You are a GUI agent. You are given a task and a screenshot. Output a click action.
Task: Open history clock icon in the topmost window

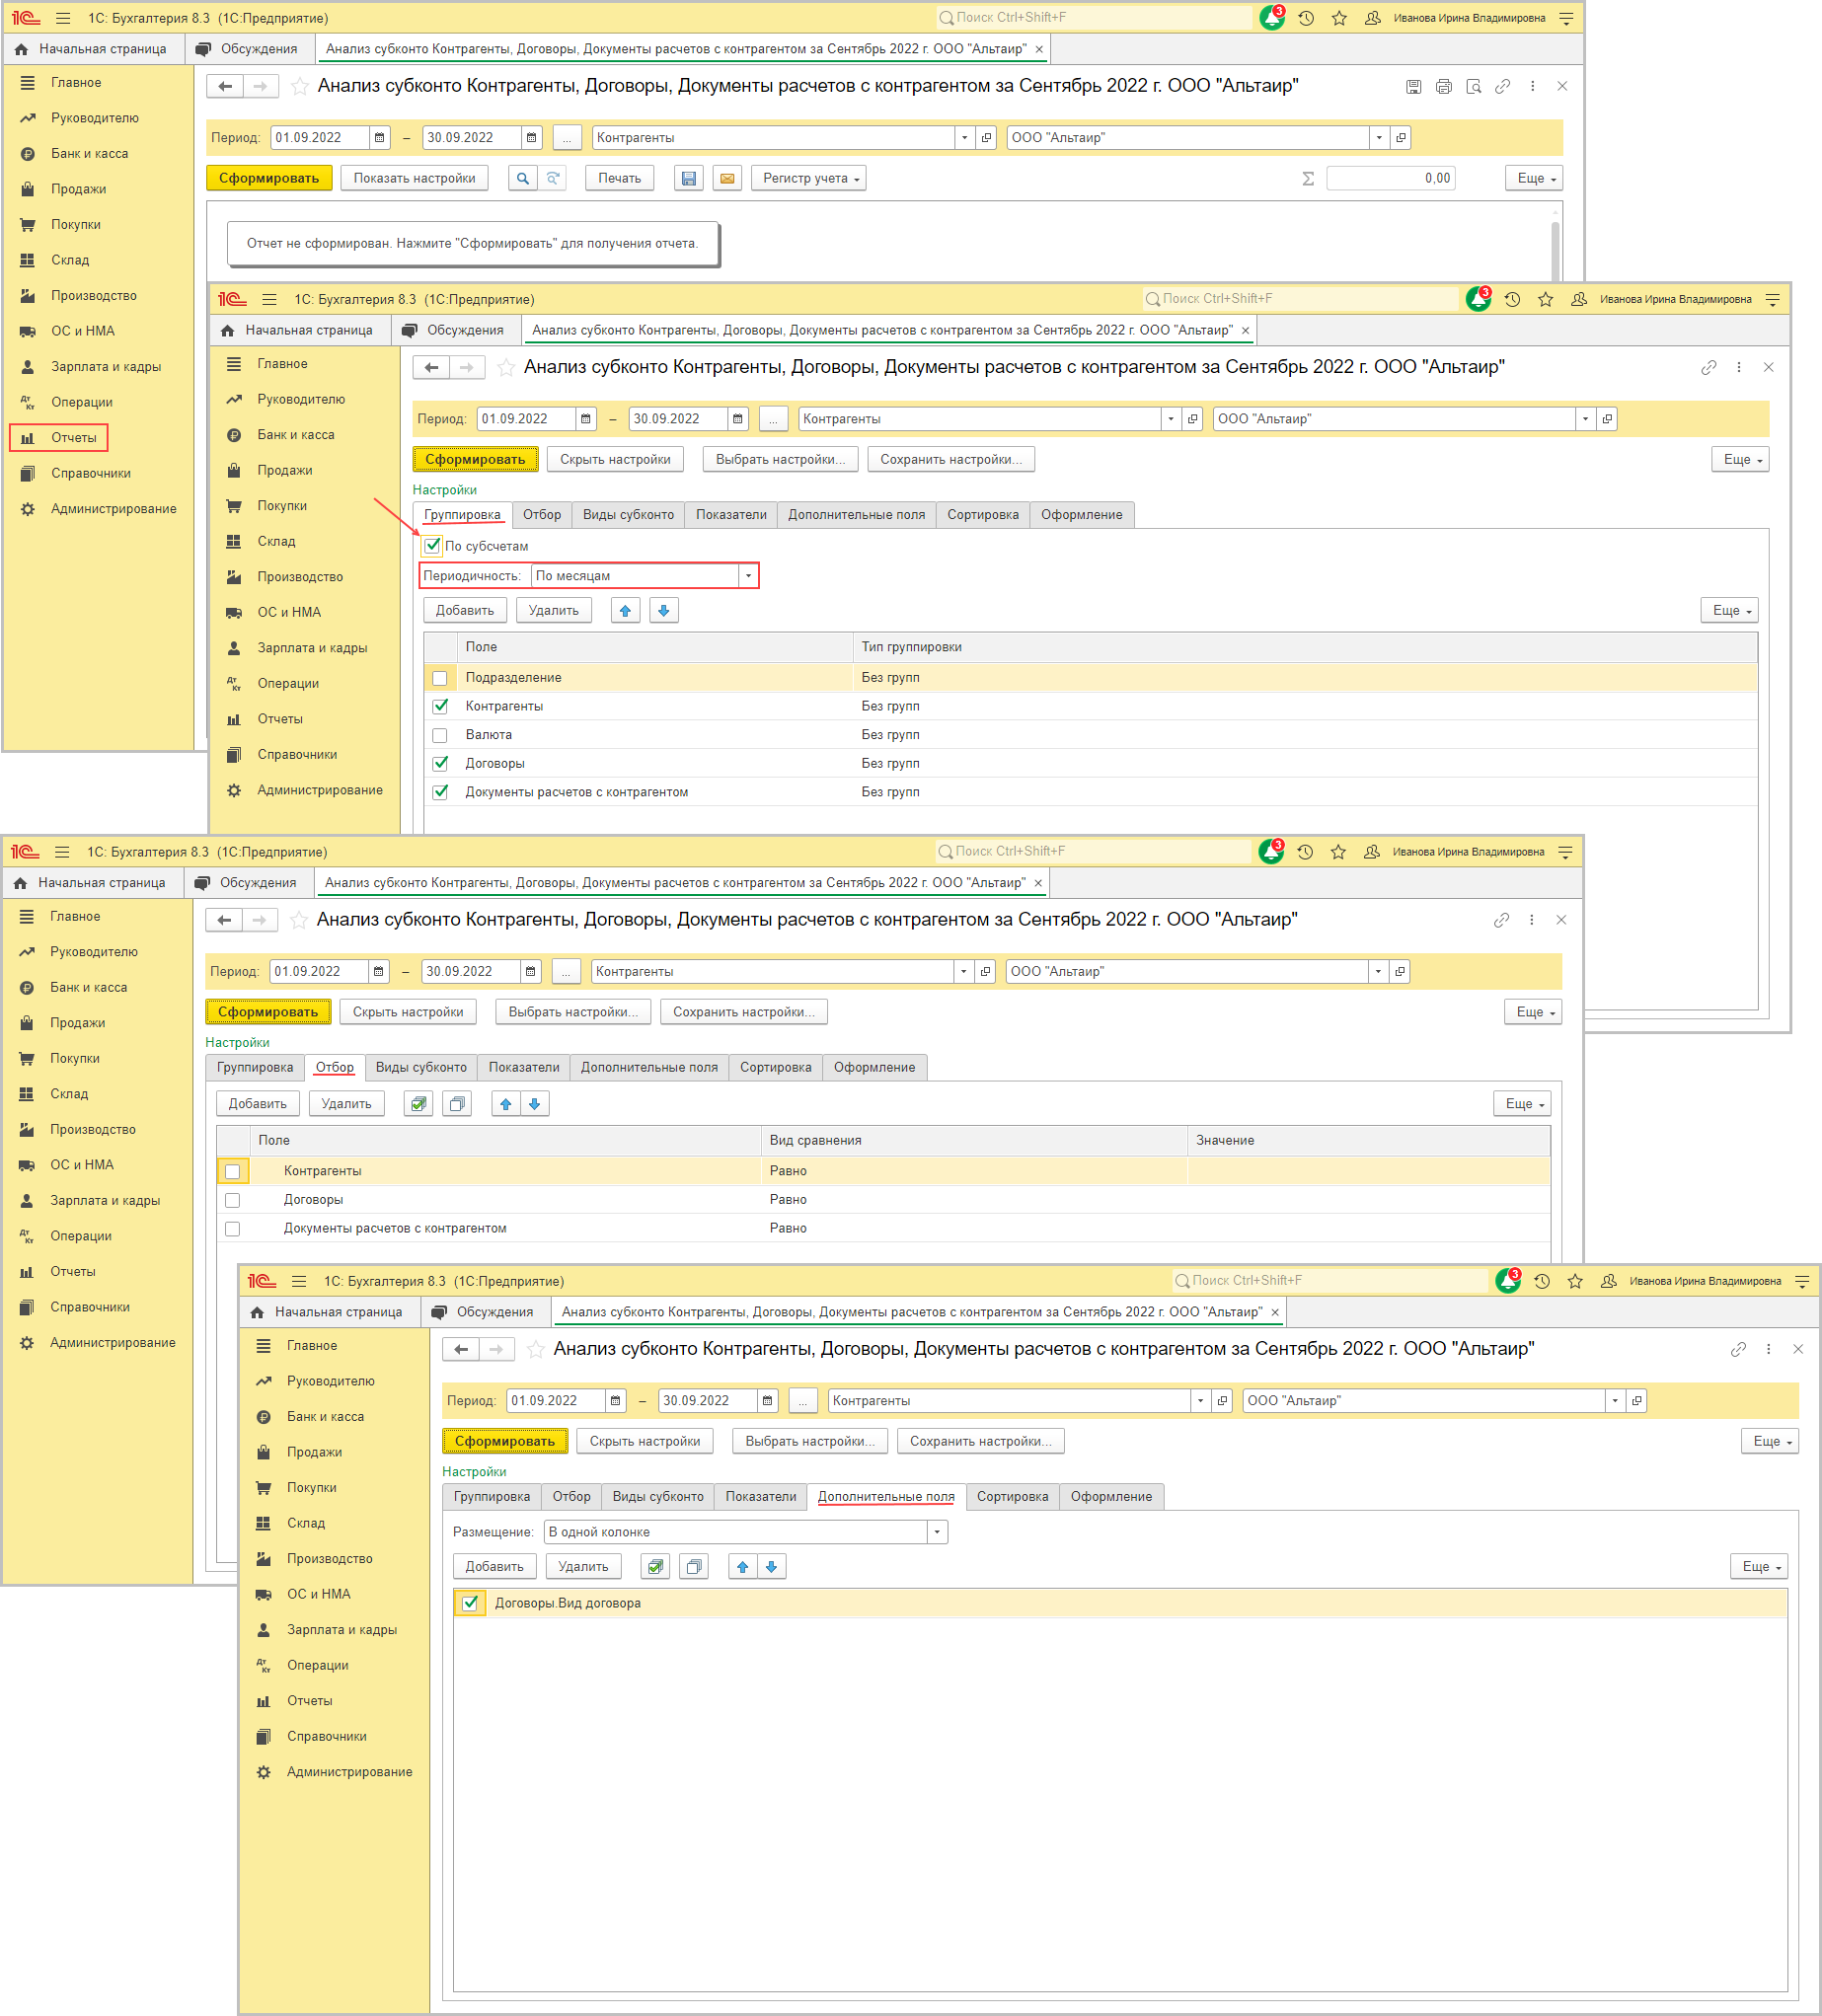[x=1306, y=18]
